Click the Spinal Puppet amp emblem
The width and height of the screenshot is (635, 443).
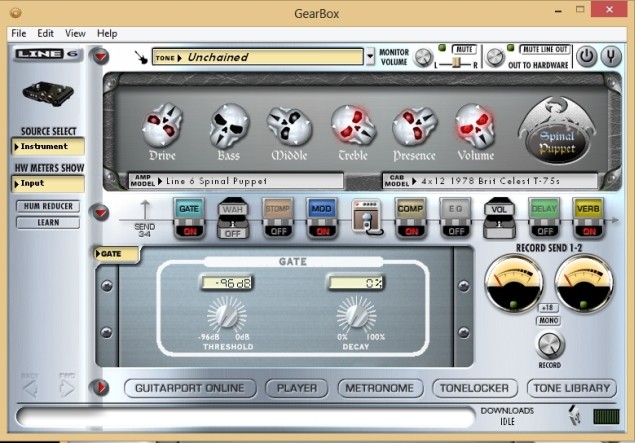557,130
